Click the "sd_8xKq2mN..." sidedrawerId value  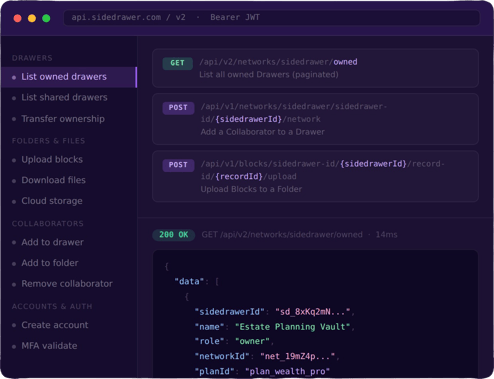pos(313,312)
